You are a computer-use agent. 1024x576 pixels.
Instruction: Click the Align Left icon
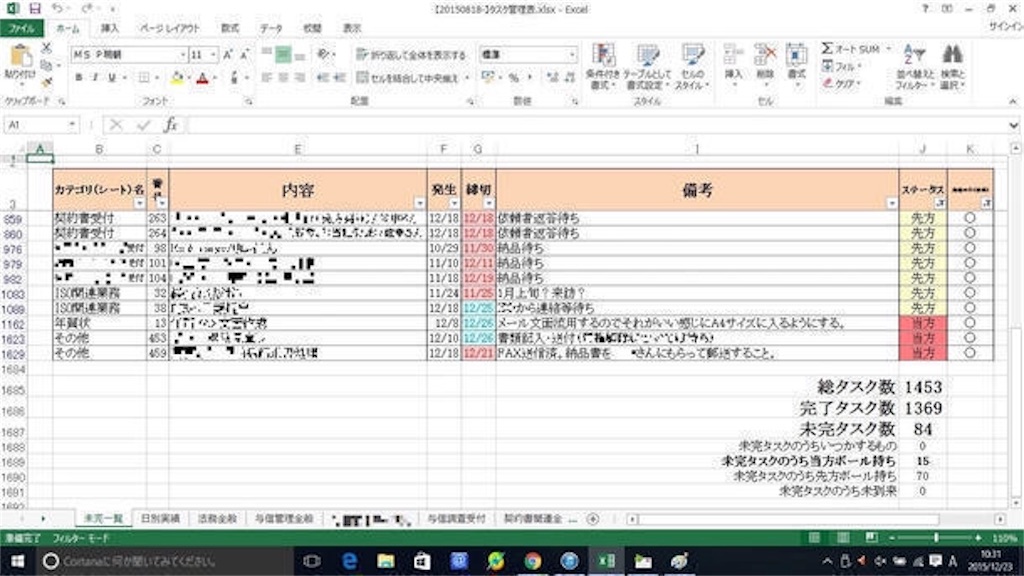tap(266, 78)
